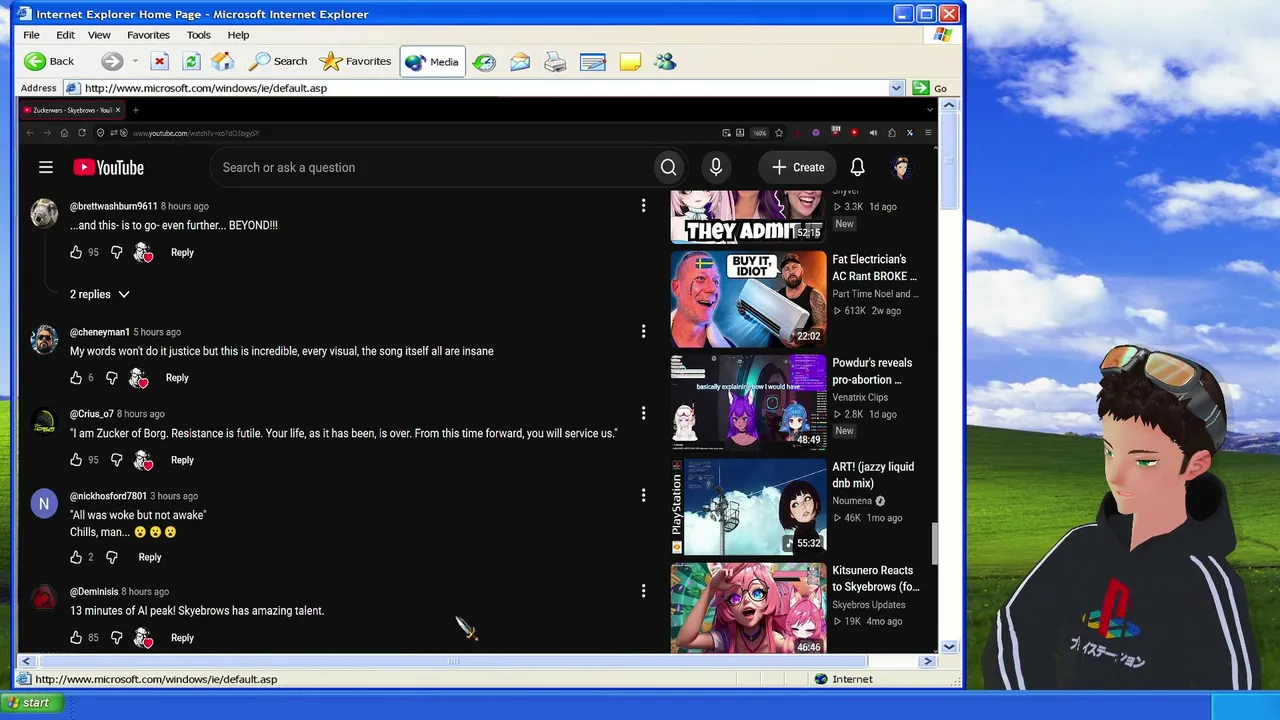Open Kitsunero Reacts to Skyebrows video thumbnail
The width and height of the screenshot is (1280, 720).
[748, 608]
